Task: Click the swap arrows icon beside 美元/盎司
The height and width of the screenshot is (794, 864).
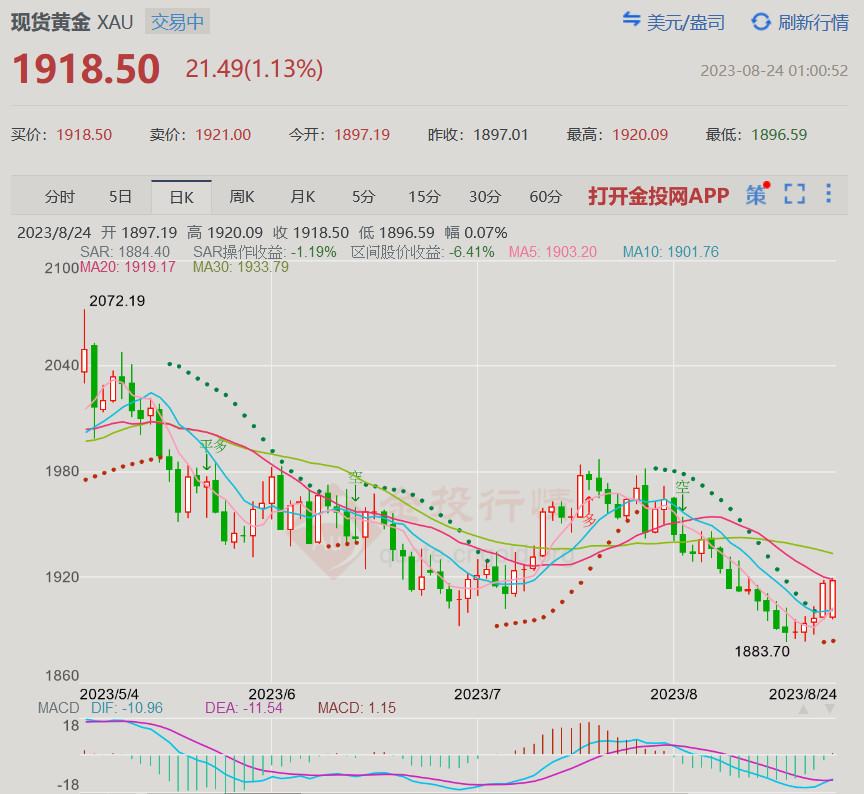Action: pyautogui.click(x=631, y=21)
